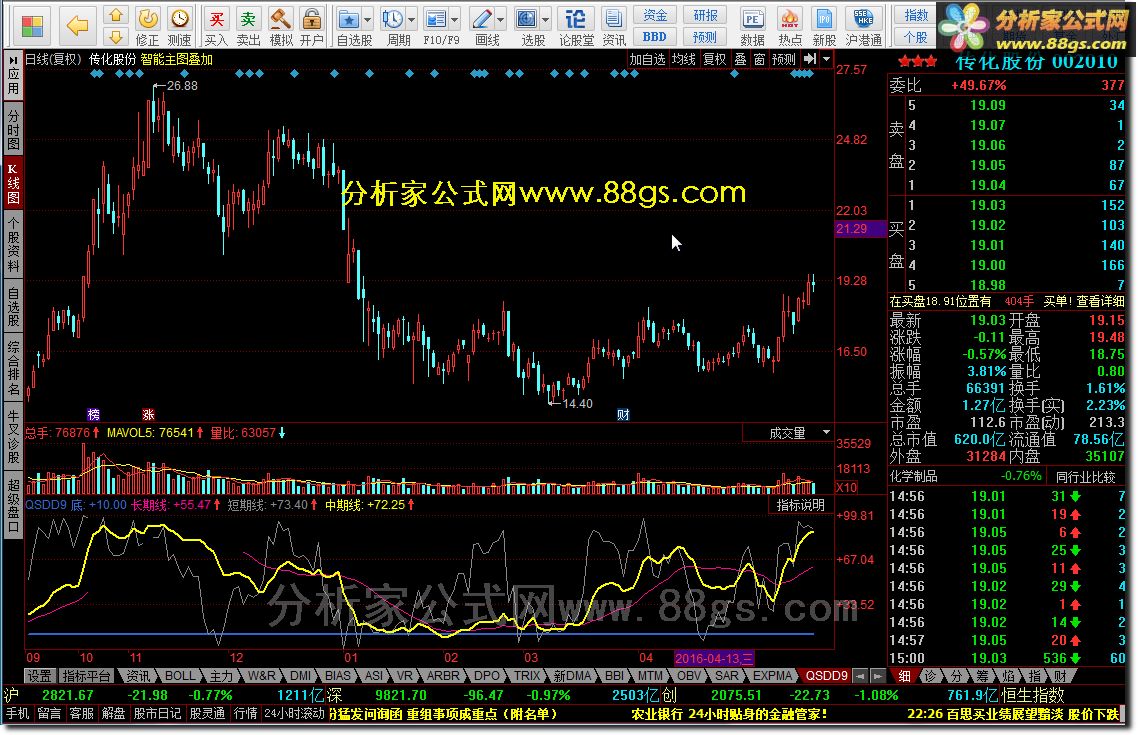Screen dimensions: 1138x735
Task: Click the page-up yellow arrow icon
Action: (x=115, y=15)
